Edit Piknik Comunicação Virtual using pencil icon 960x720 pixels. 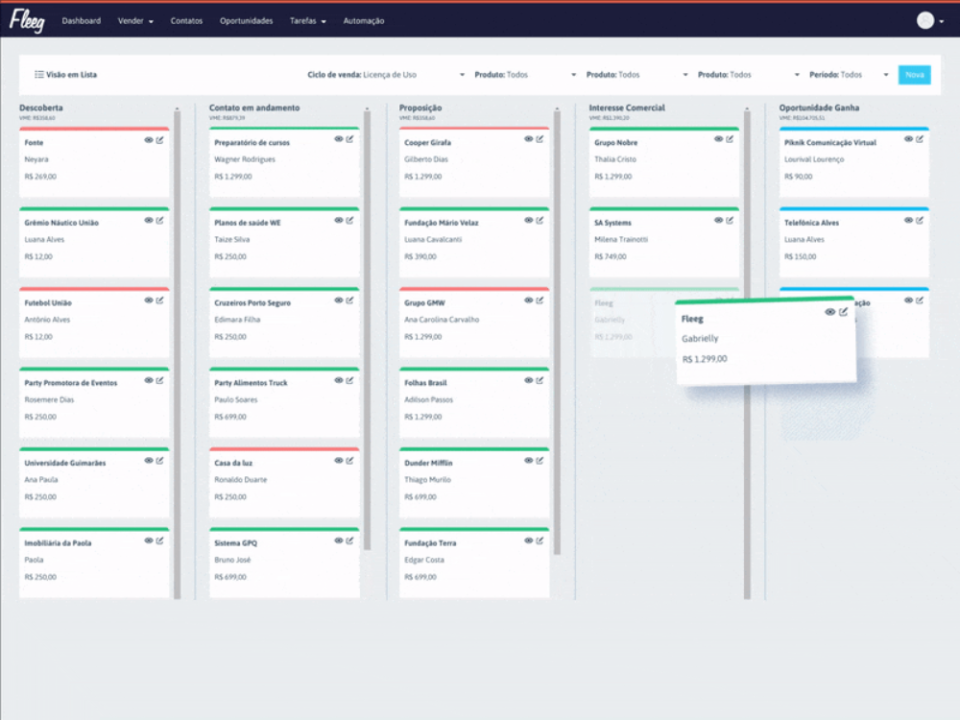[x=920, y=140]
